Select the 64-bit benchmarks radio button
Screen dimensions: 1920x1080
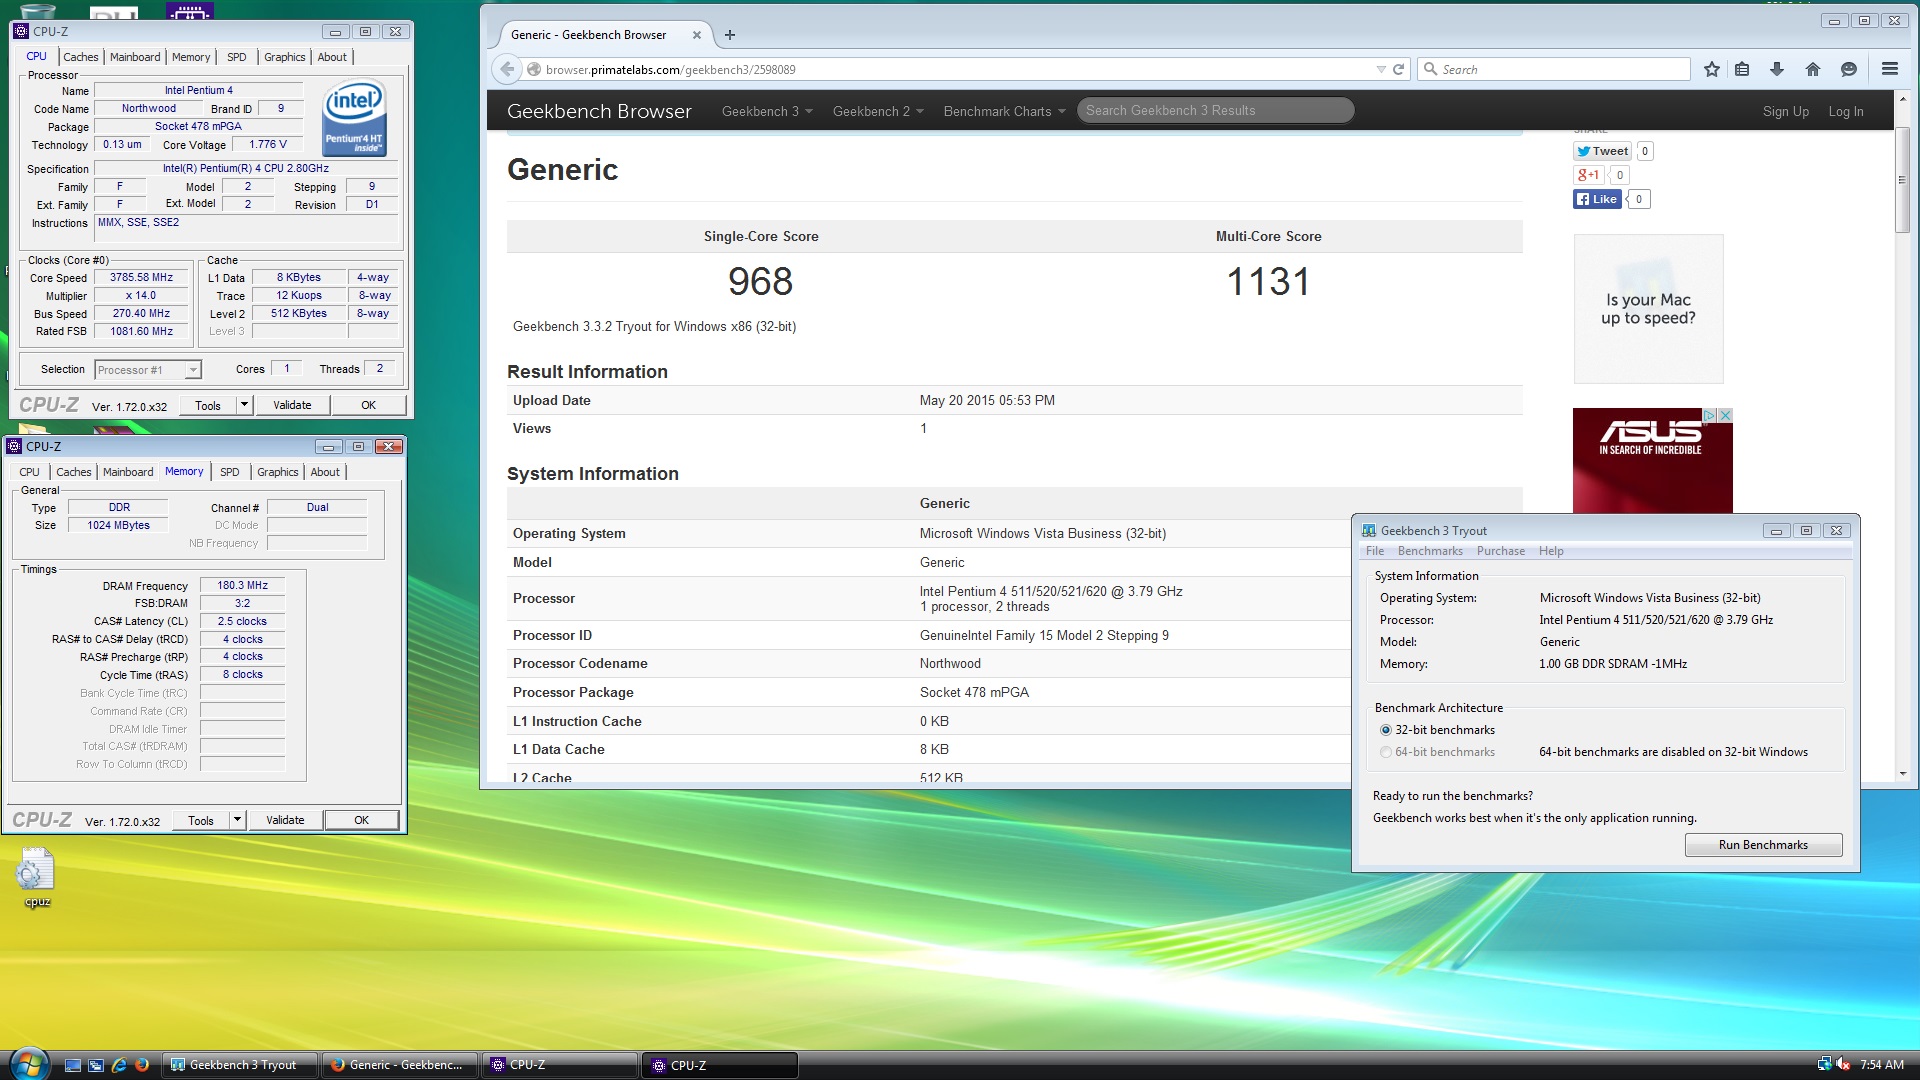coord(1385,752)
